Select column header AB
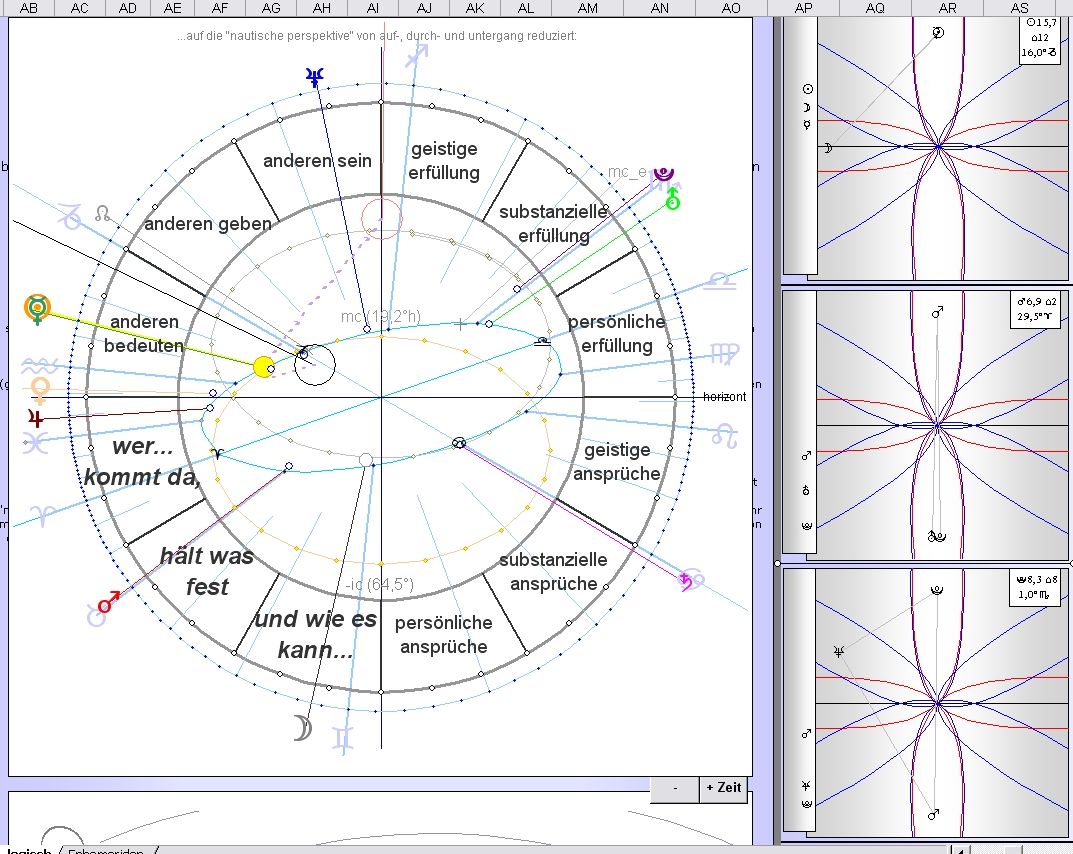This screenshot has width=1073, height=854. point(29,8)
